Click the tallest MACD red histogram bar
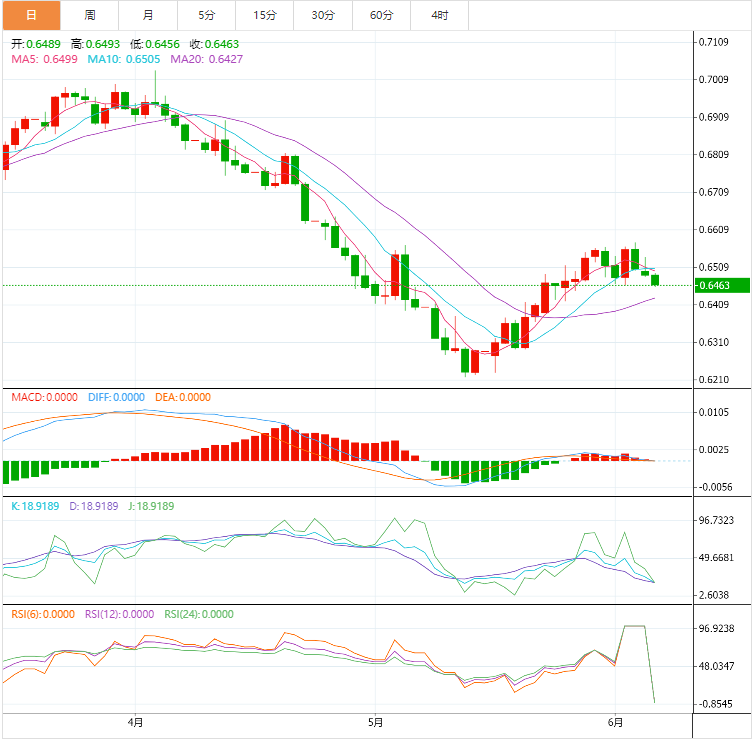The width and height of the screenshot is (753, 744). [285, 443]
